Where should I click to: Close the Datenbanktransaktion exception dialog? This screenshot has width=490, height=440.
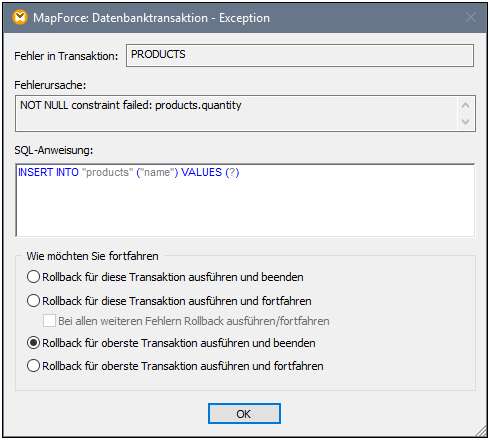click(471, 17)
